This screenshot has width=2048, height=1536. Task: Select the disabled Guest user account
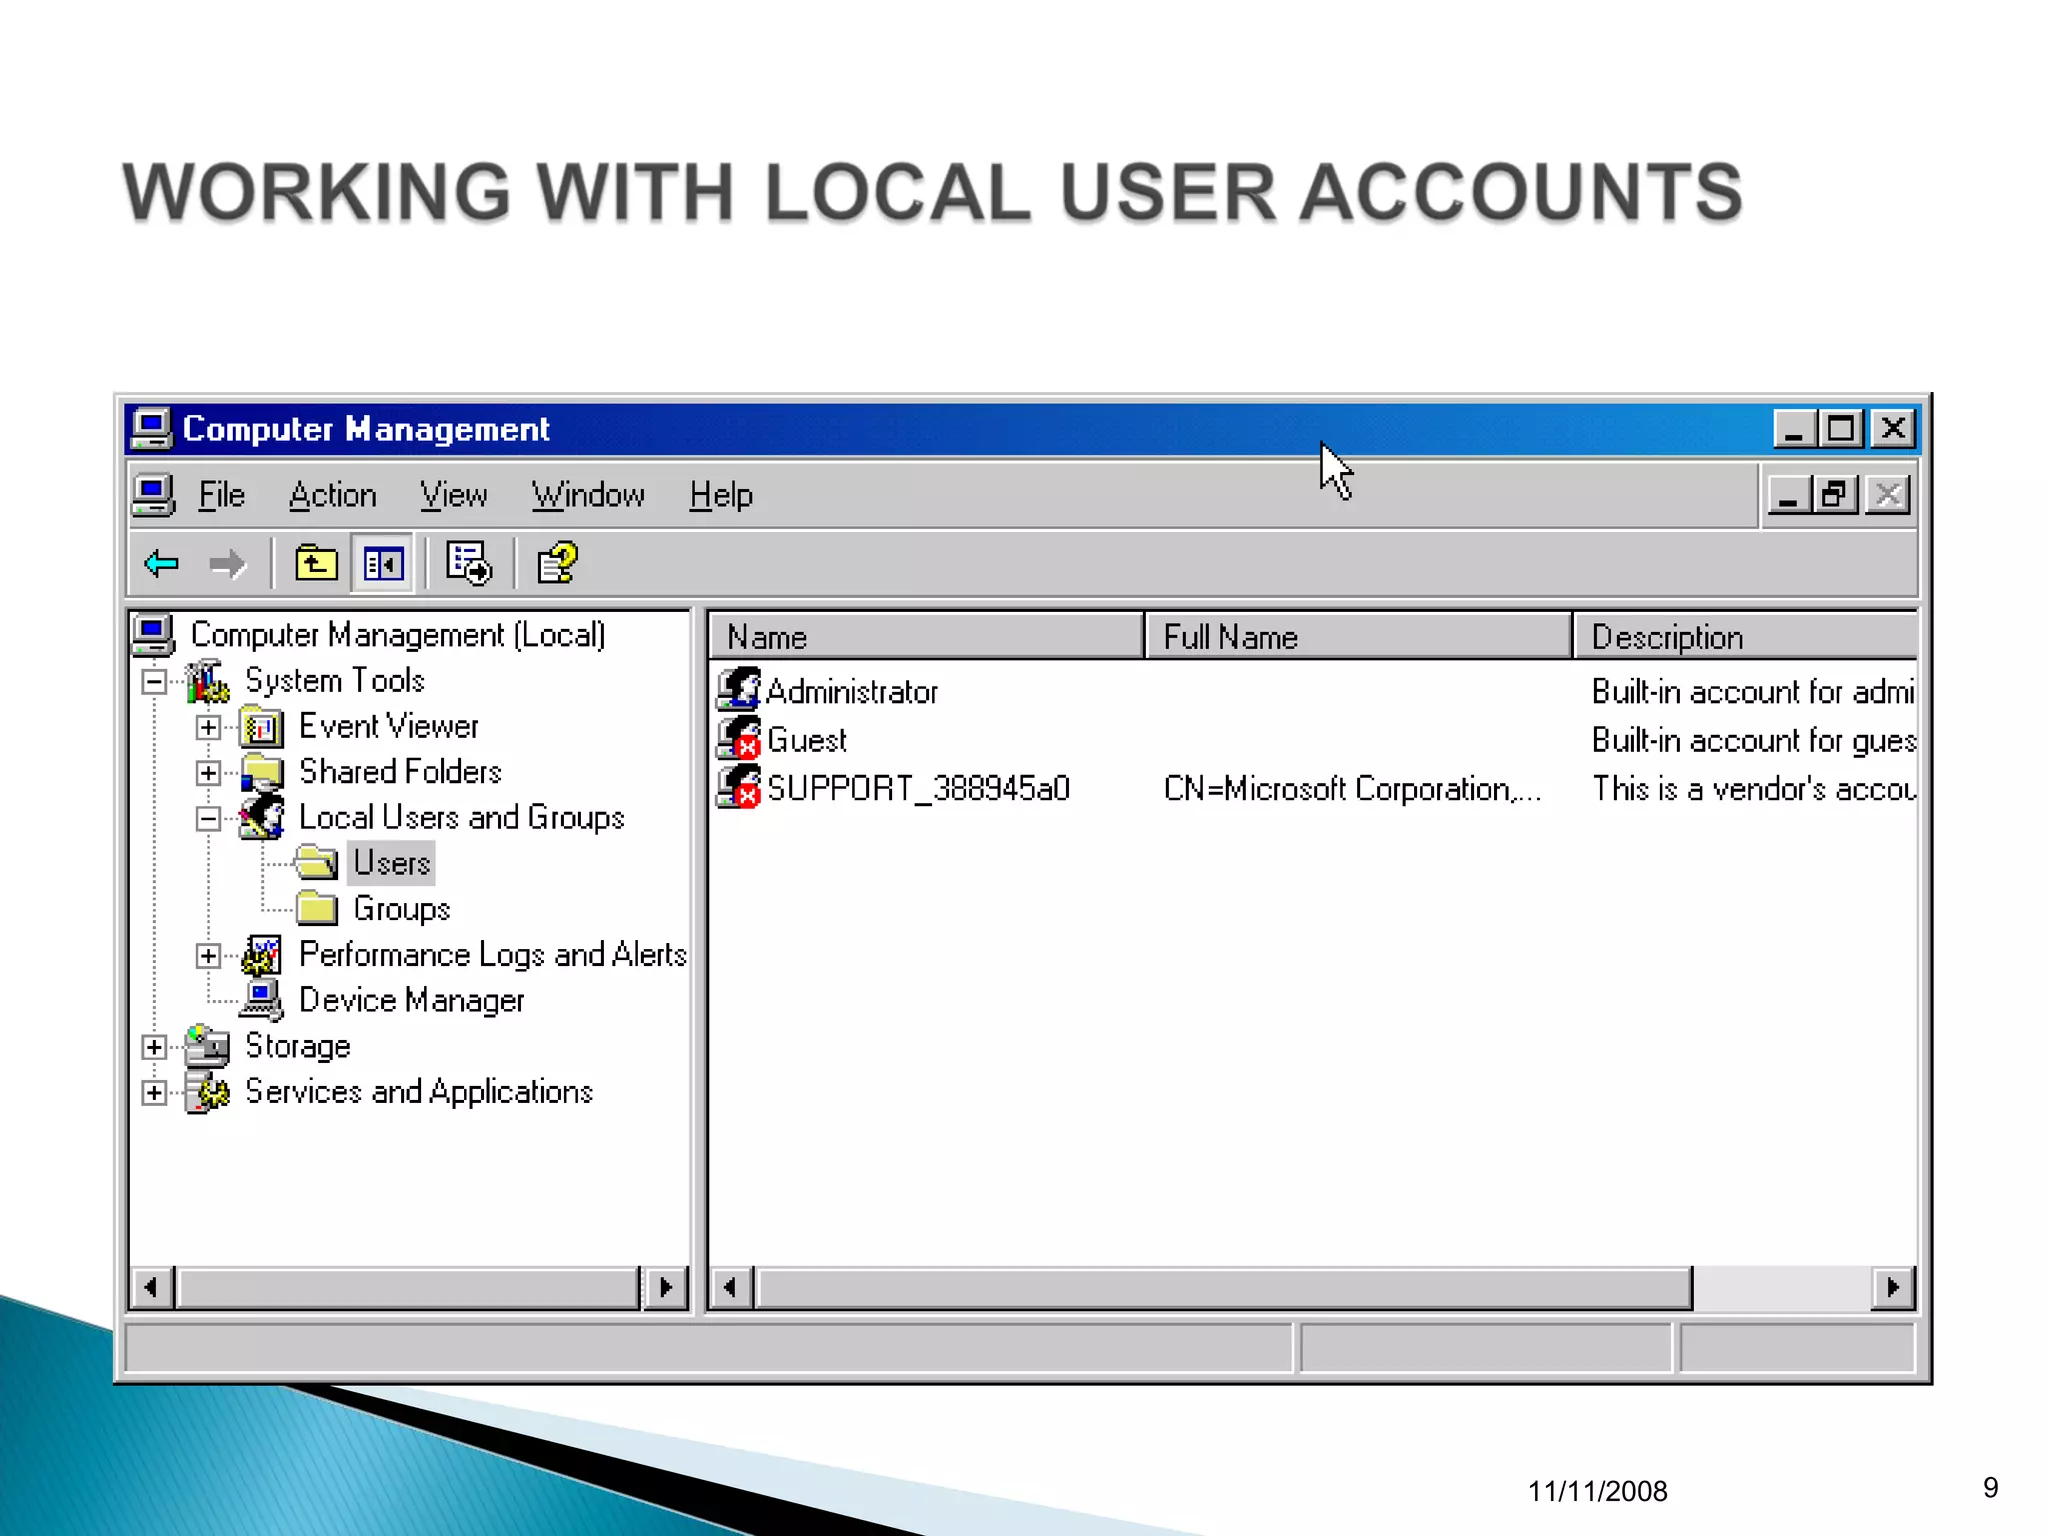(806, 741)
